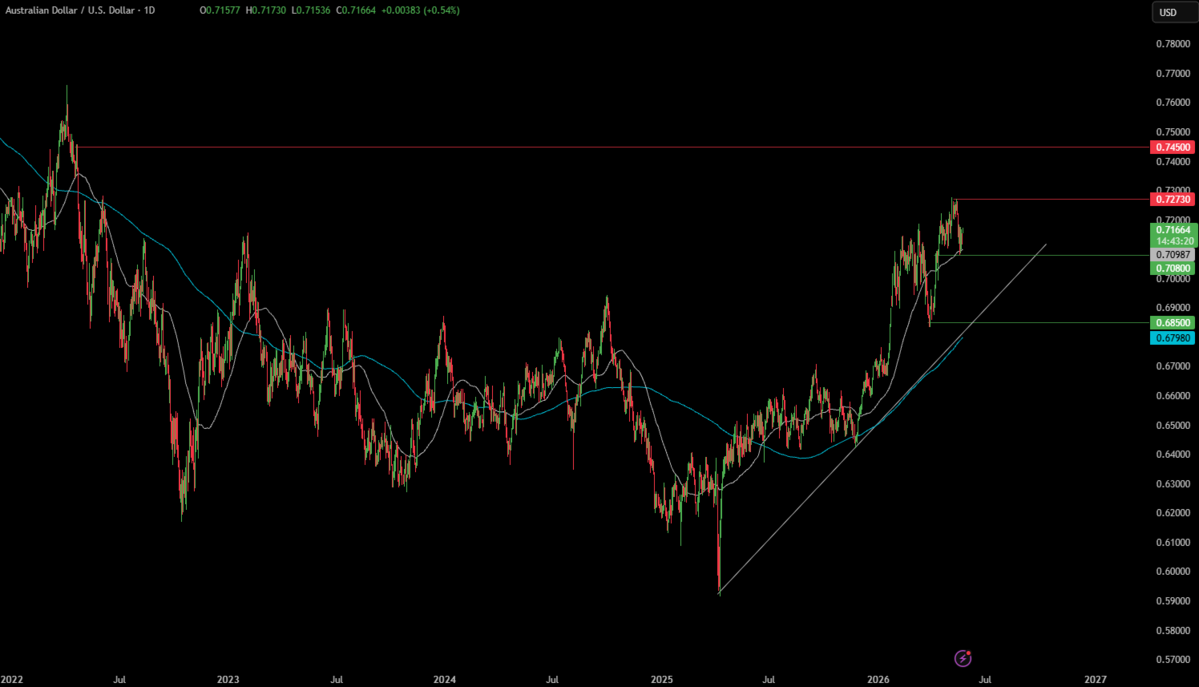Click the green current price 0.71664 label
The image size is (1199, 687).
pos(1172,230)
